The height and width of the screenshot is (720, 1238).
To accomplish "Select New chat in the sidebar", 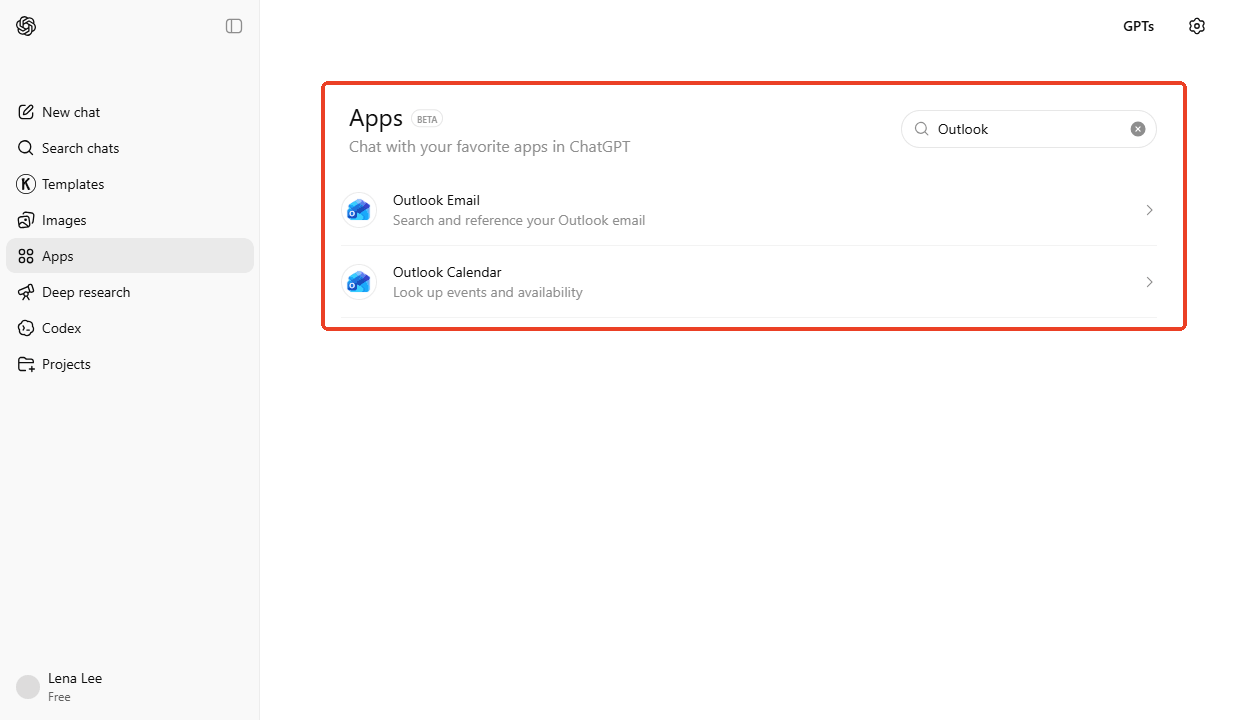I will (x=70, y=111).
